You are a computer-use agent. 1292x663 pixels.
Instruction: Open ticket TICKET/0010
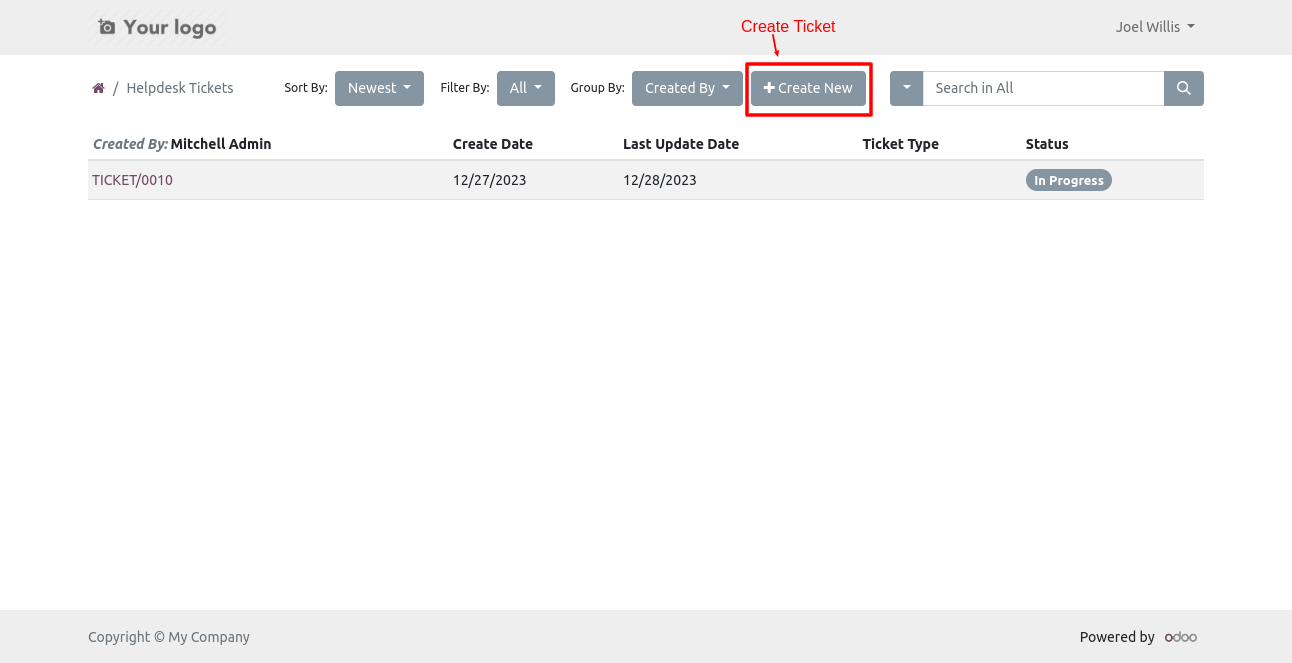click(132, 180)
